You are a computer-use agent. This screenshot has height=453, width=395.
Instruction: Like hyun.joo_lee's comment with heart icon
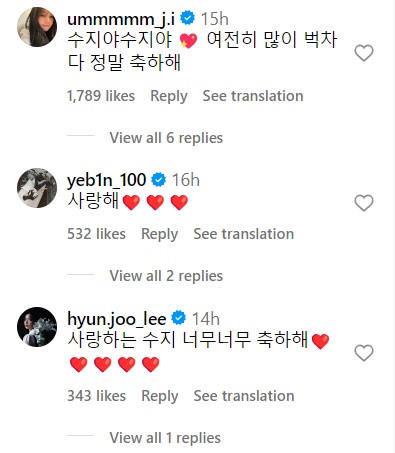coord(364,353)
